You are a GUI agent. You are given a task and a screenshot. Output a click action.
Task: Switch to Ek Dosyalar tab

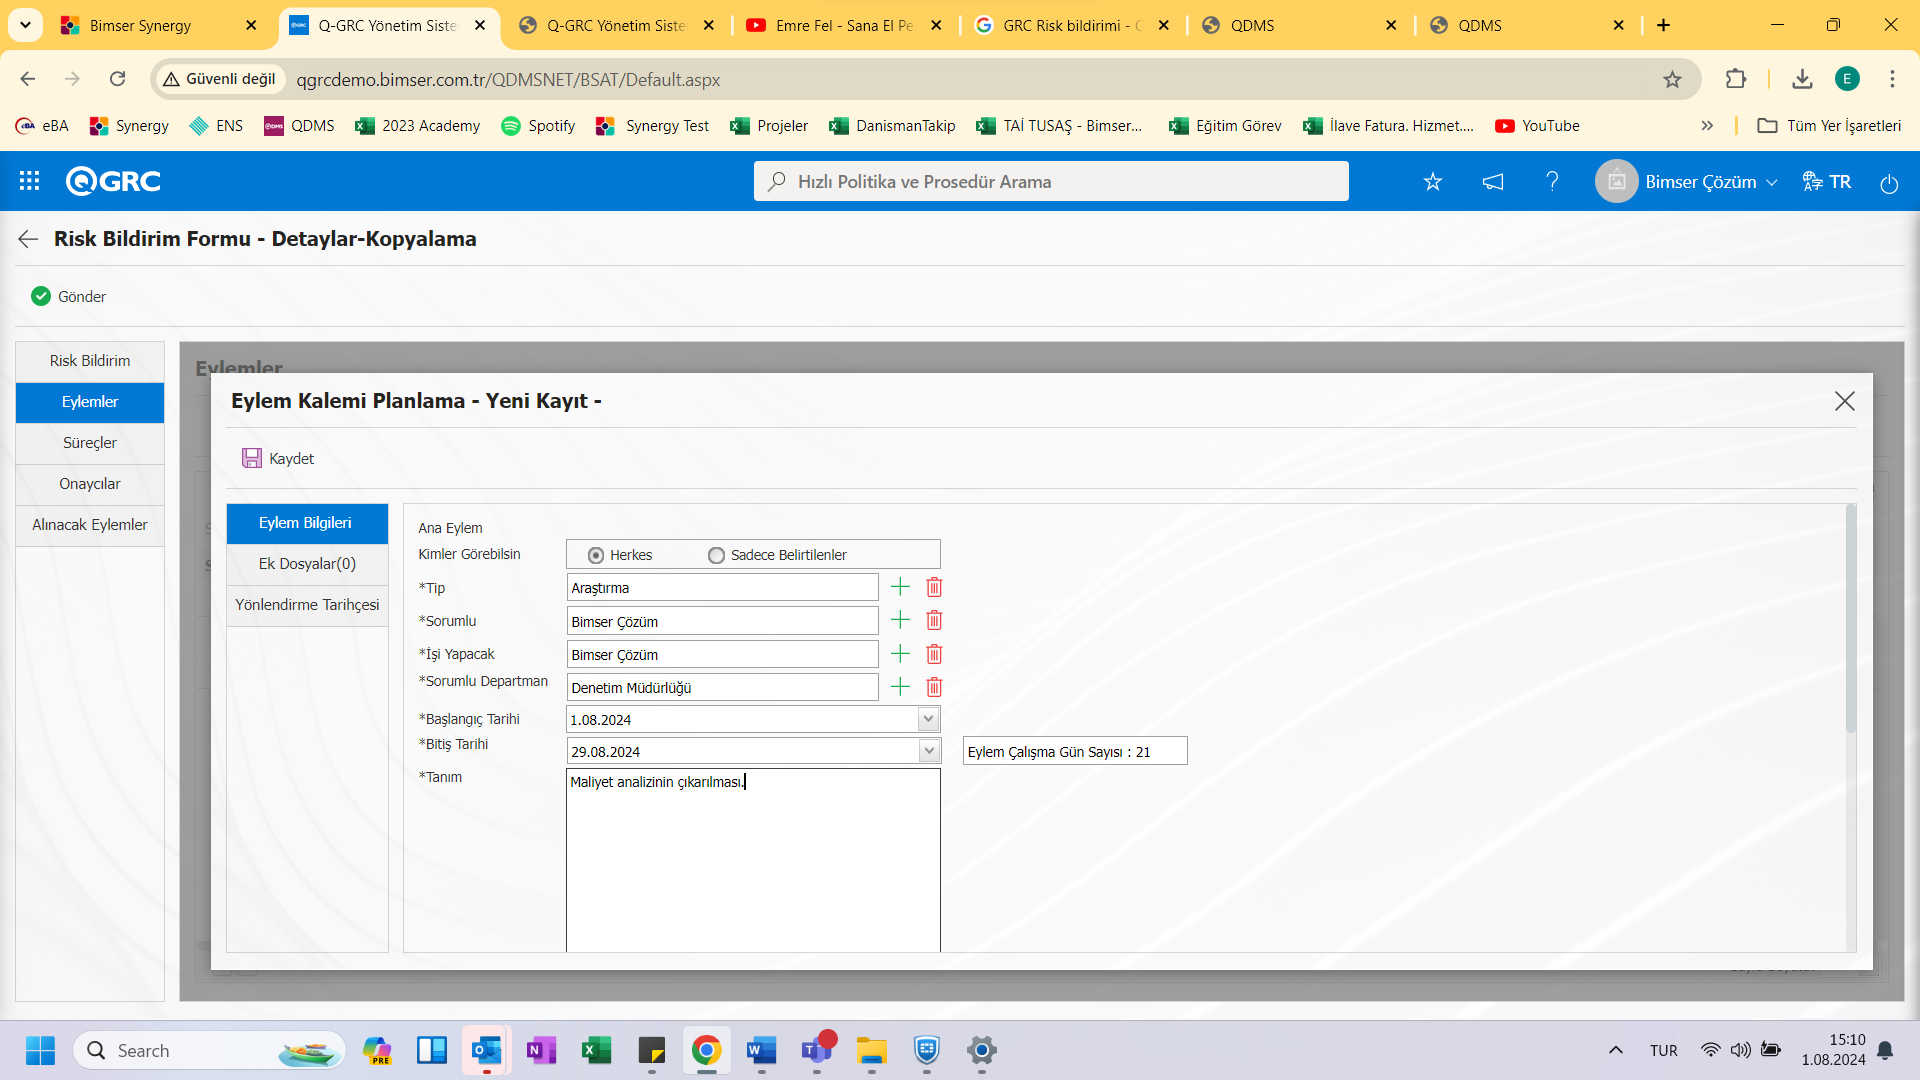pos(307,563)
